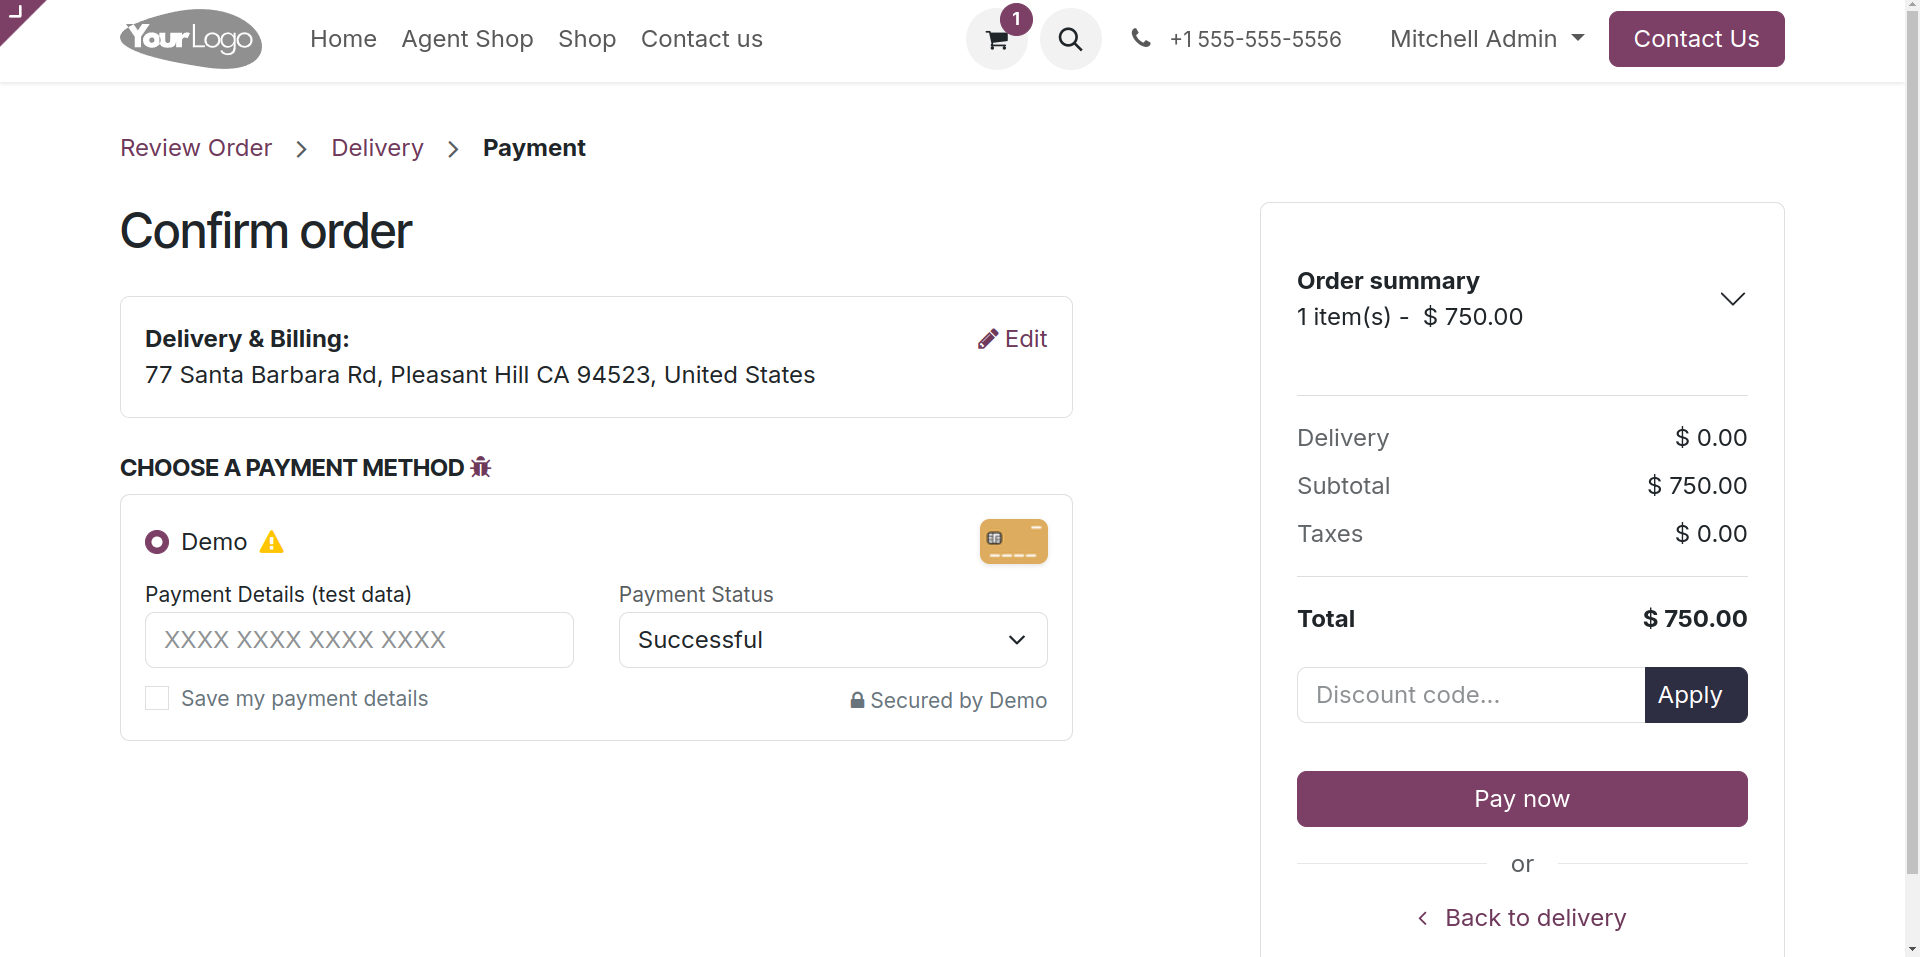Focus the Payment Details card number field
This screenshot has height=957, width=1920.
click(359, 640)
